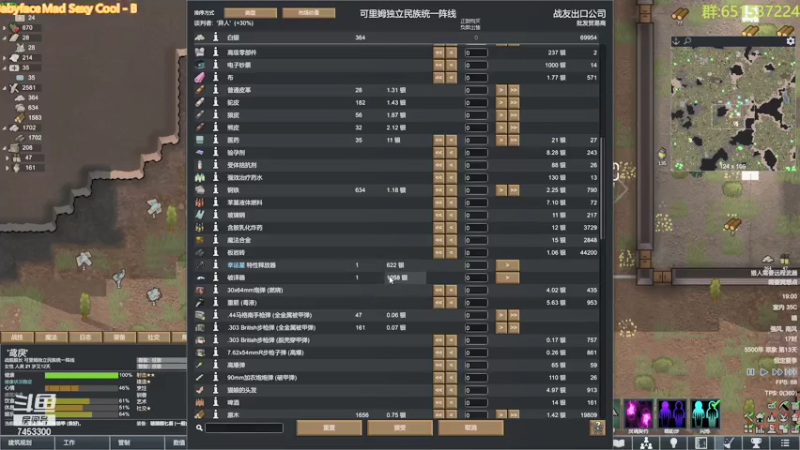The width and height of the screenshot is (800, 450).
Task: Set game to normal play speed
Action: [764, 372]
